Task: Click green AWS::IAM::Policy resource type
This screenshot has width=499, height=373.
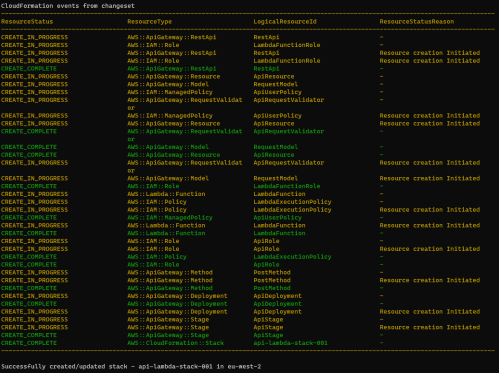Action: click(x=157, y=257)
